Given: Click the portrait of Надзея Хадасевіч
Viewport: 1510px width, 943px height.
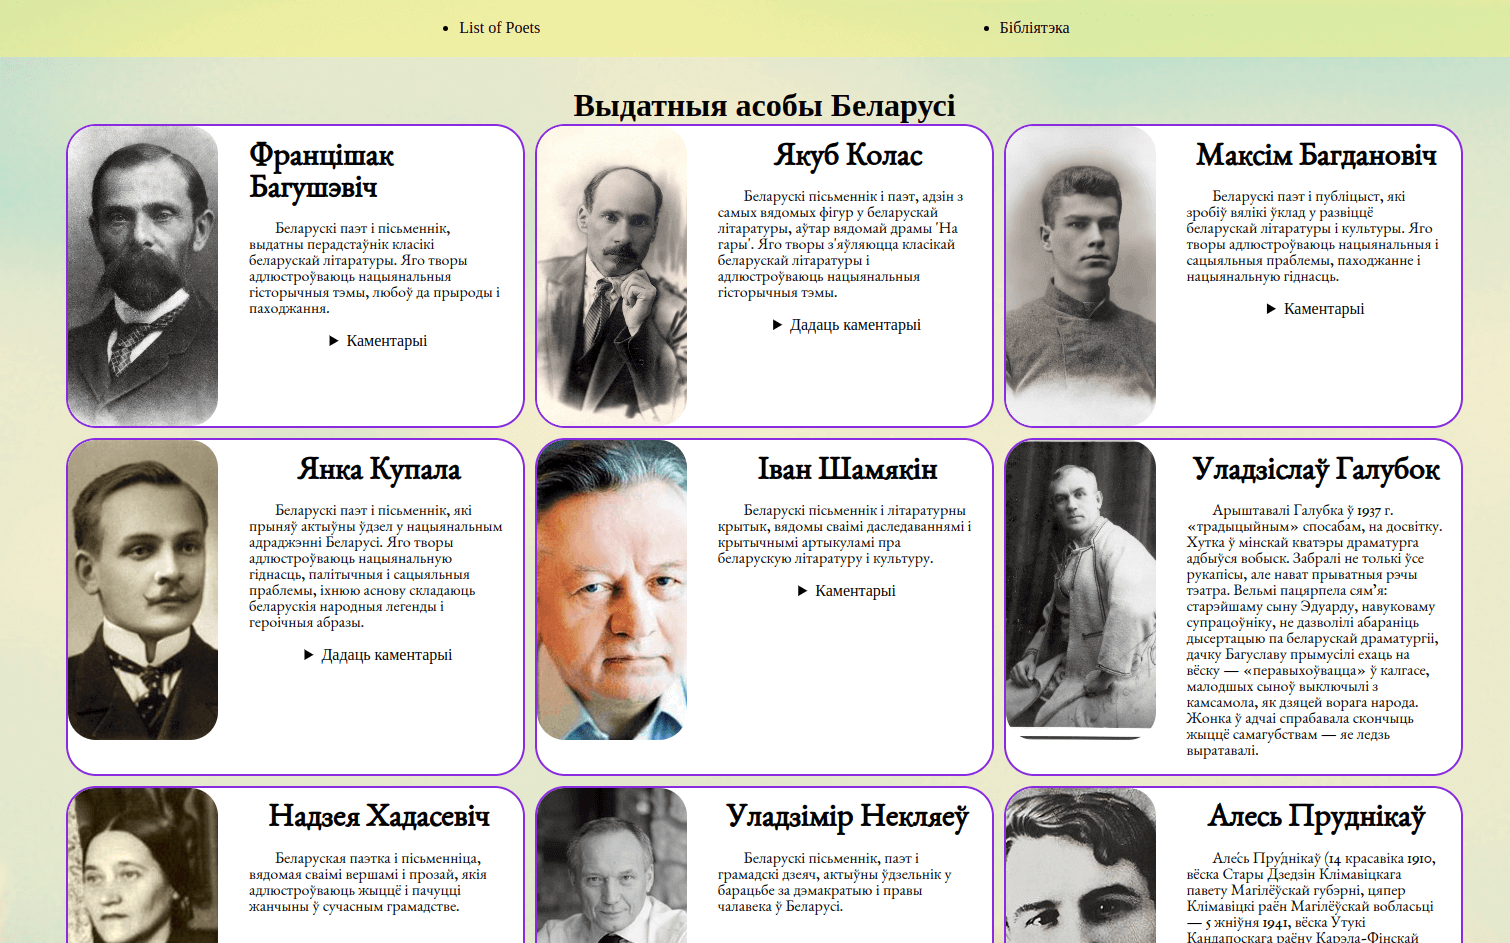Looking at the screenshot, I should point(143,866).
